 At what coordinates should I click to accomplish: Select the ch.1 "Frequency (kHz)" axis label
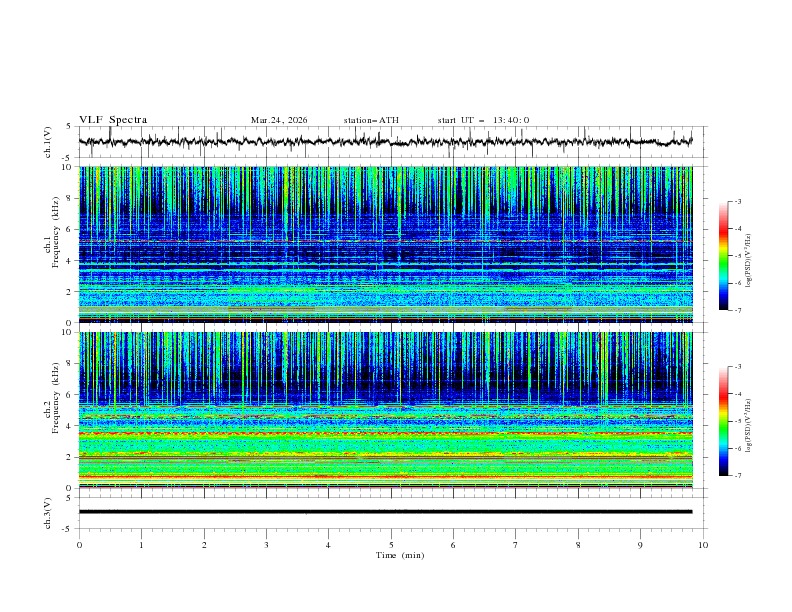coord(55,233)
